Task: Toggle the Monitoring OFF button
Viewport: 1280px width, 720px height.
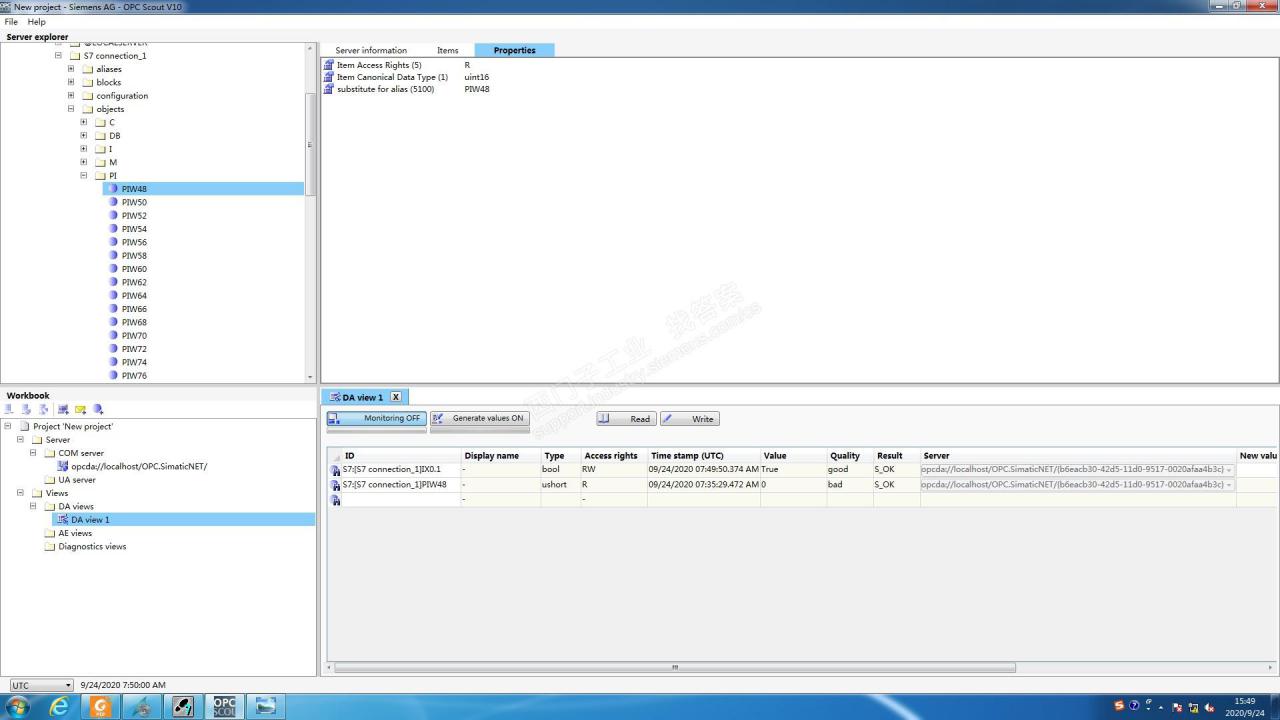Action: [376, 419]
